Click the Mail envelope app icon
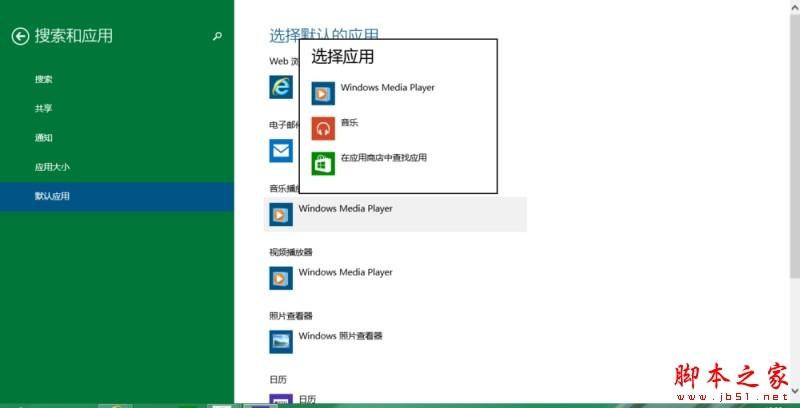Viewport: 800px width, 408px height. [x=281, y=151]
